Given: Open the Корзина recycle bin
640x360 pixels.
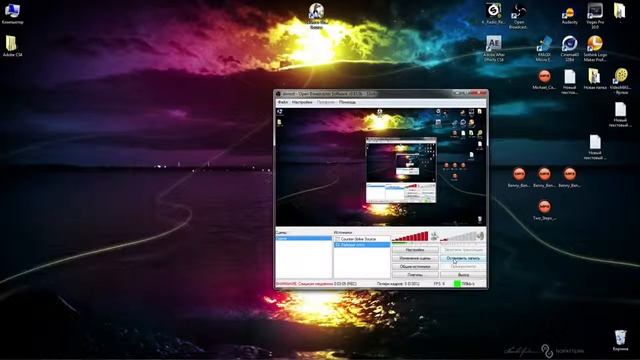Looking at the screenshot, I should coord(620,340).
